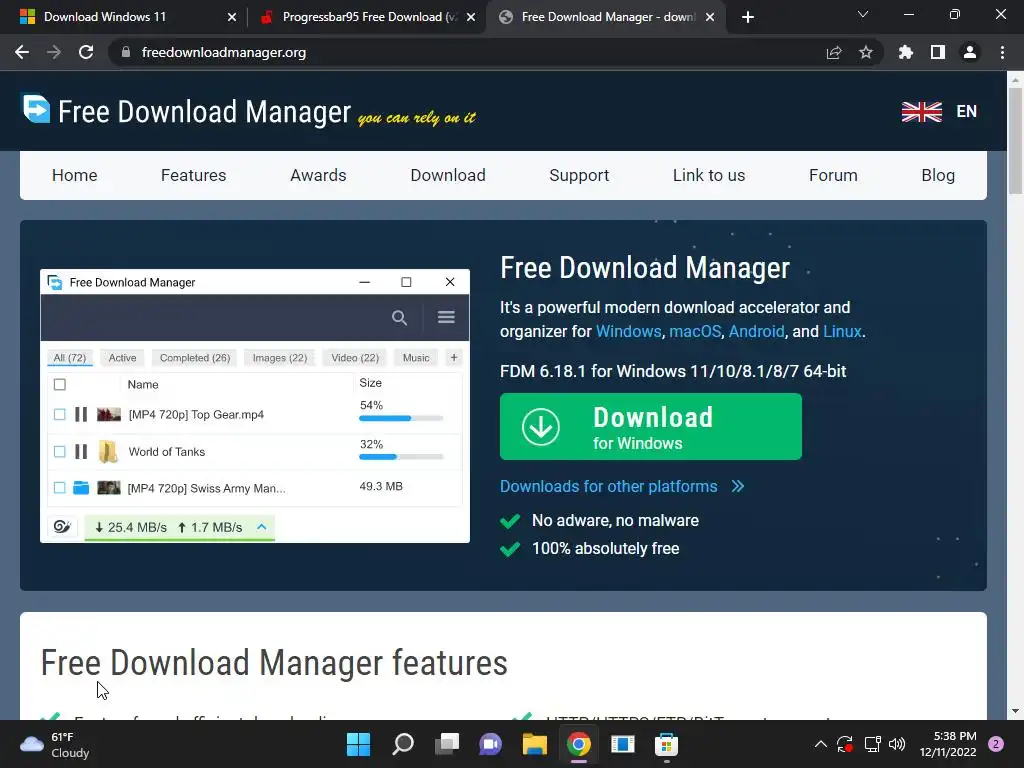Open Downloads for other platforms link
This screenshot has width=1024, height=768.
coord(622,487)
